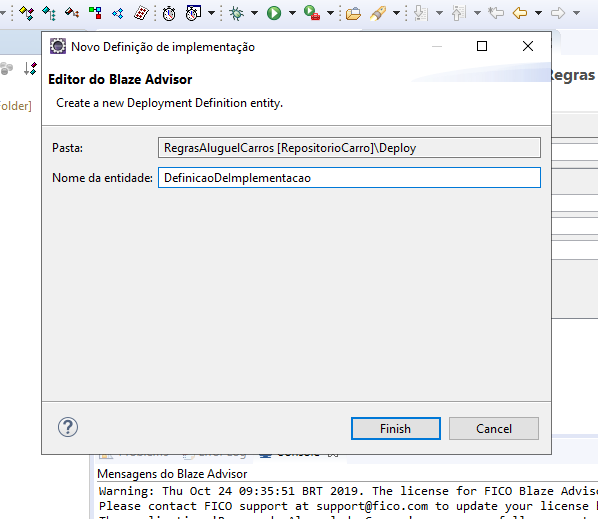
Task: Click the dialog title bar gear icon
Action: [x=58, y=47]
